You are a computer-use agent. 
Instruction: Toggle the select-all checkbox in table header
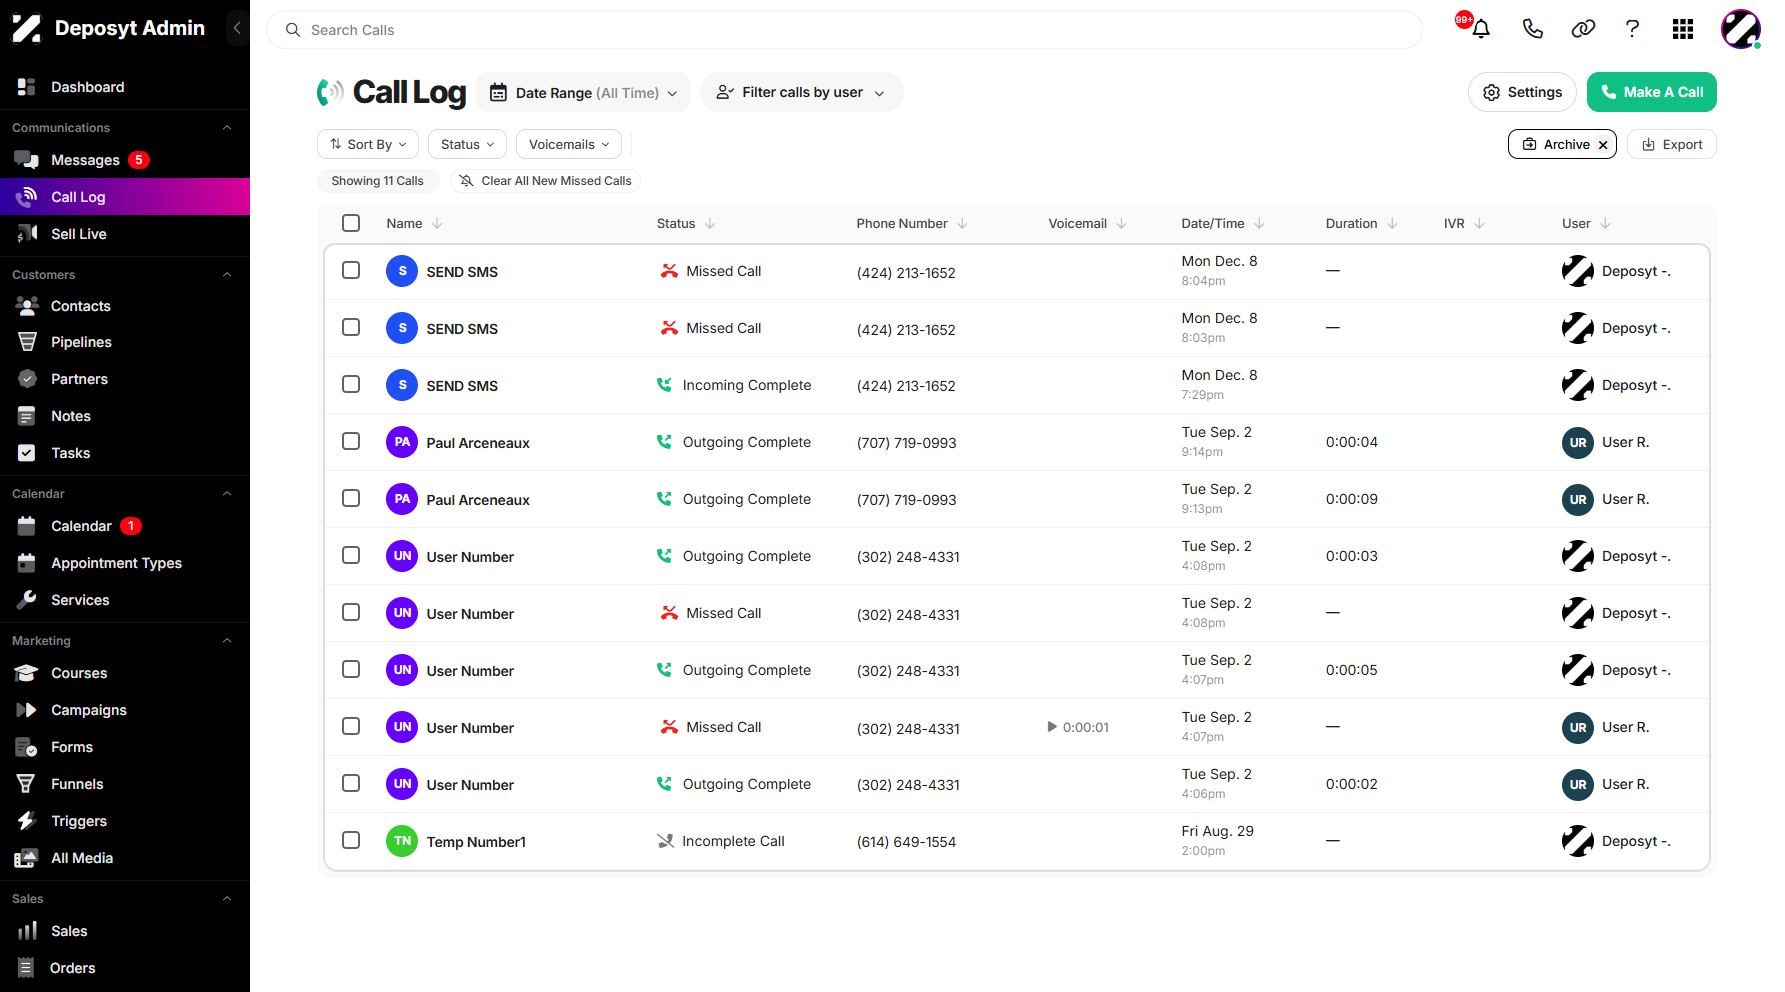351,223
